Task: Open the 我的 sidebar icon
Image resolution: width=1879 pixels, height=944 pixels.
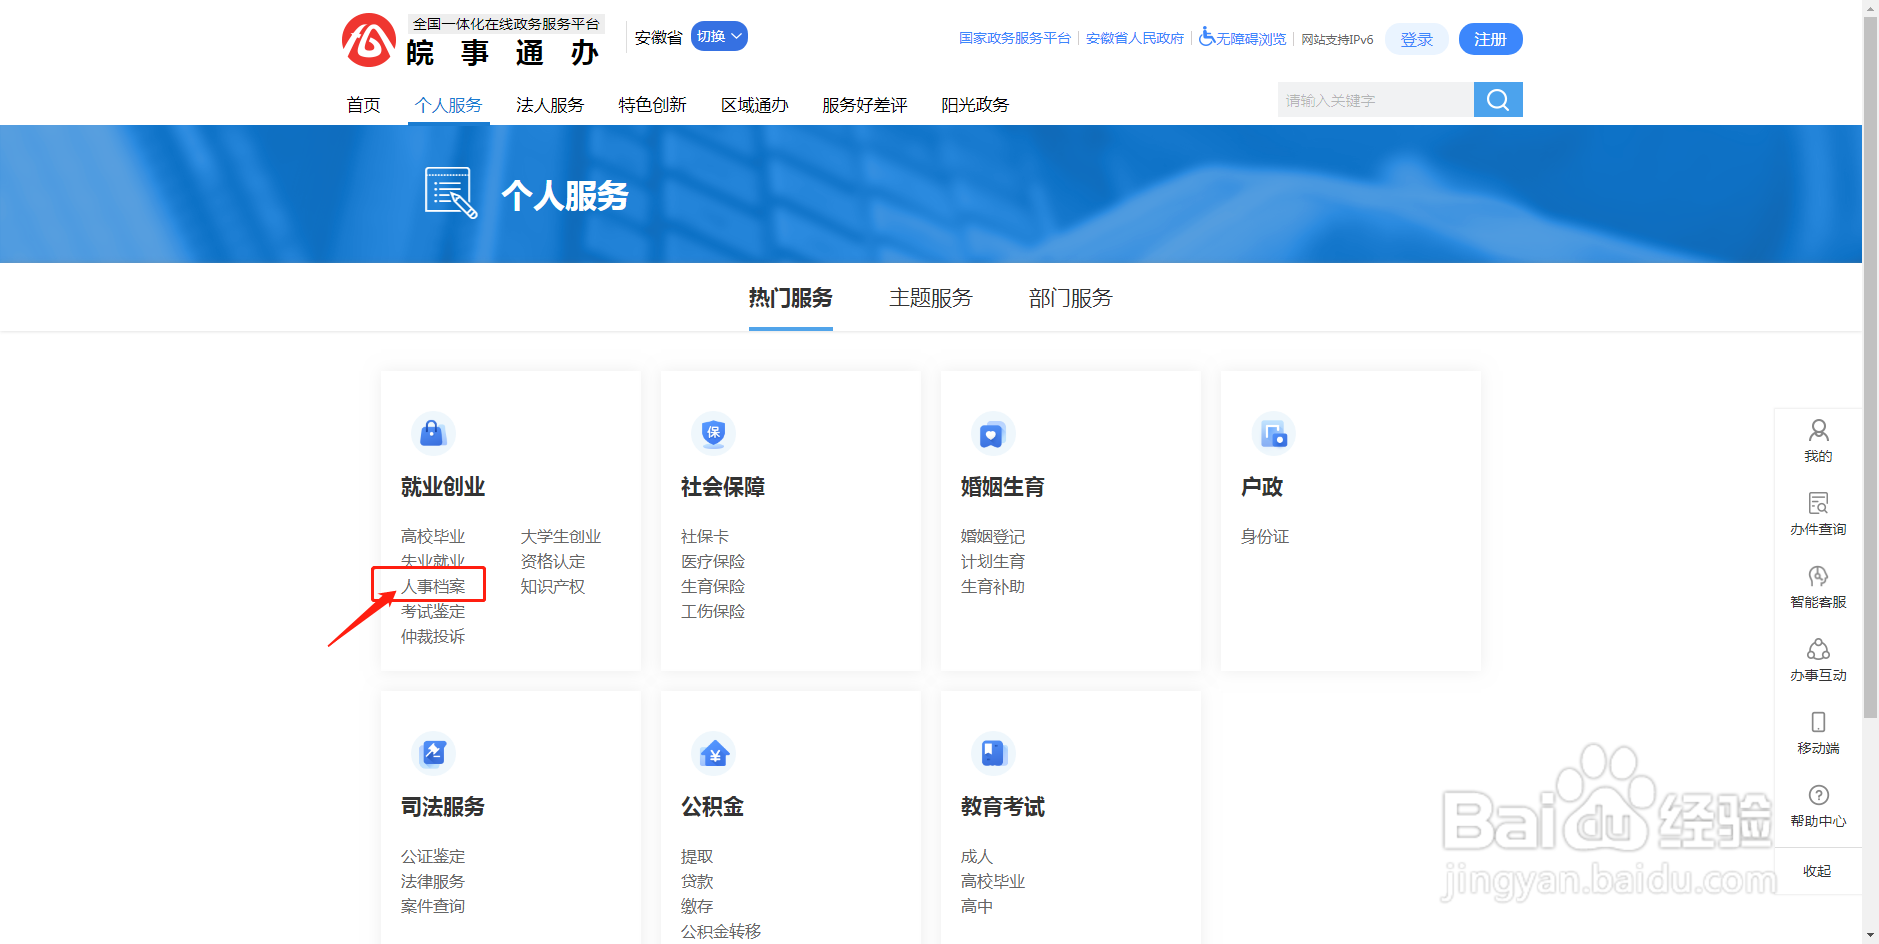Action: point(1818,441)
